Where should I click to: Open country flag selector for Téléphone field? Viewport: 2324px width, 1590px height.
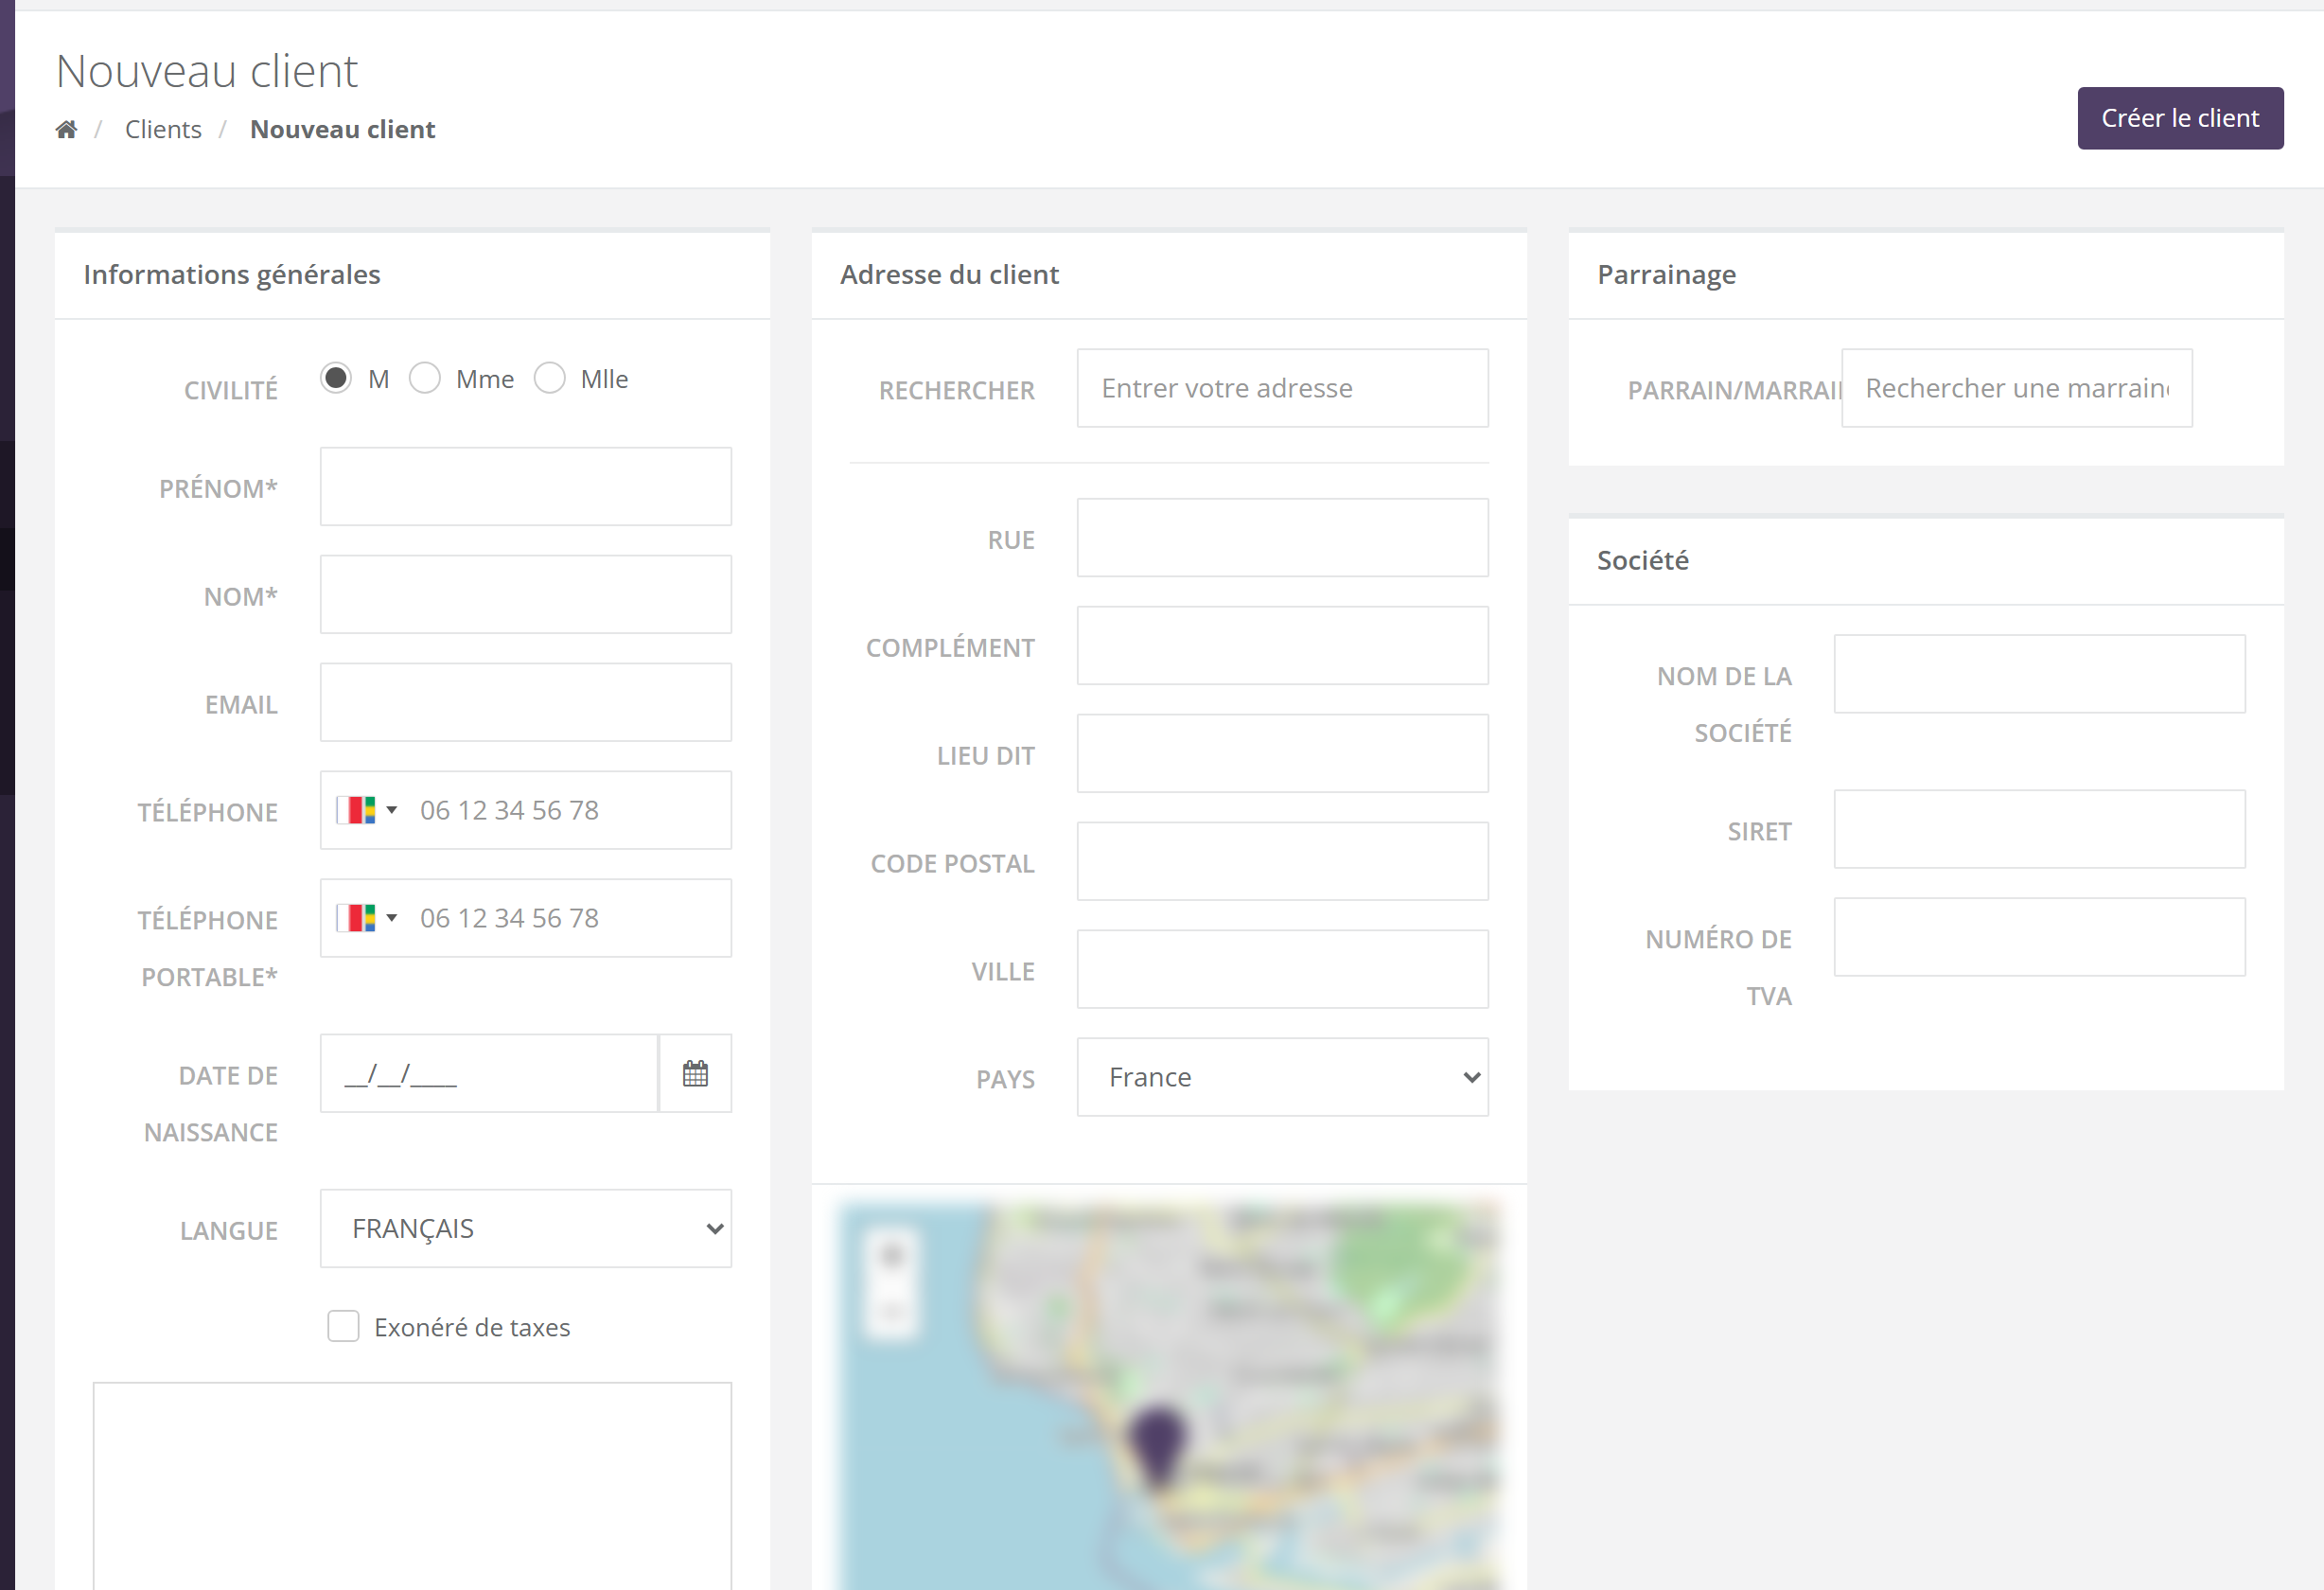(366, 810)
